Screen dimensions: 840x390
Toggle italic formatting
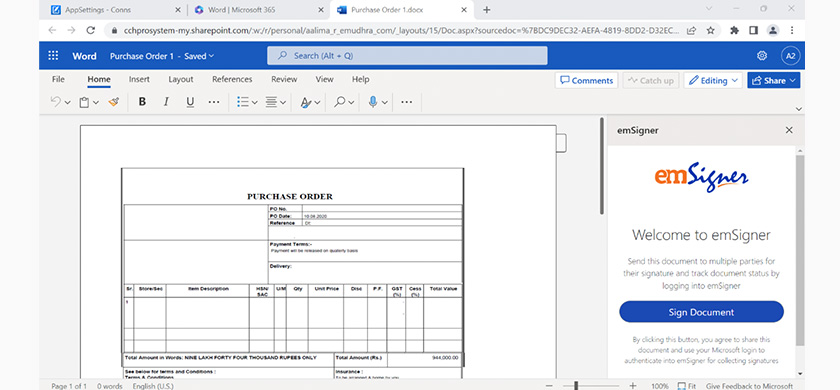pos(166,102)
